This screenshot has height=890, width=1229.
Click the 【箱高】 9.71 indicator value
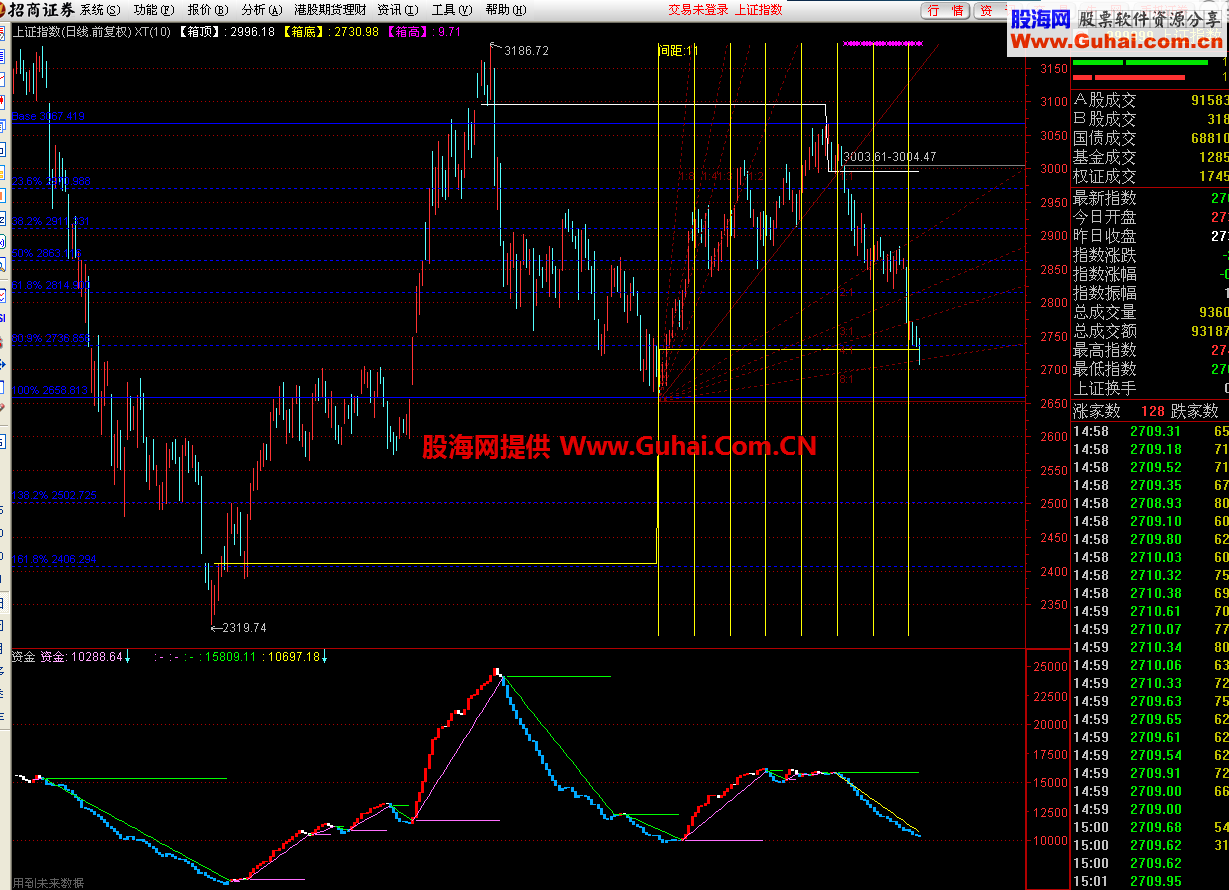[424, 31]
